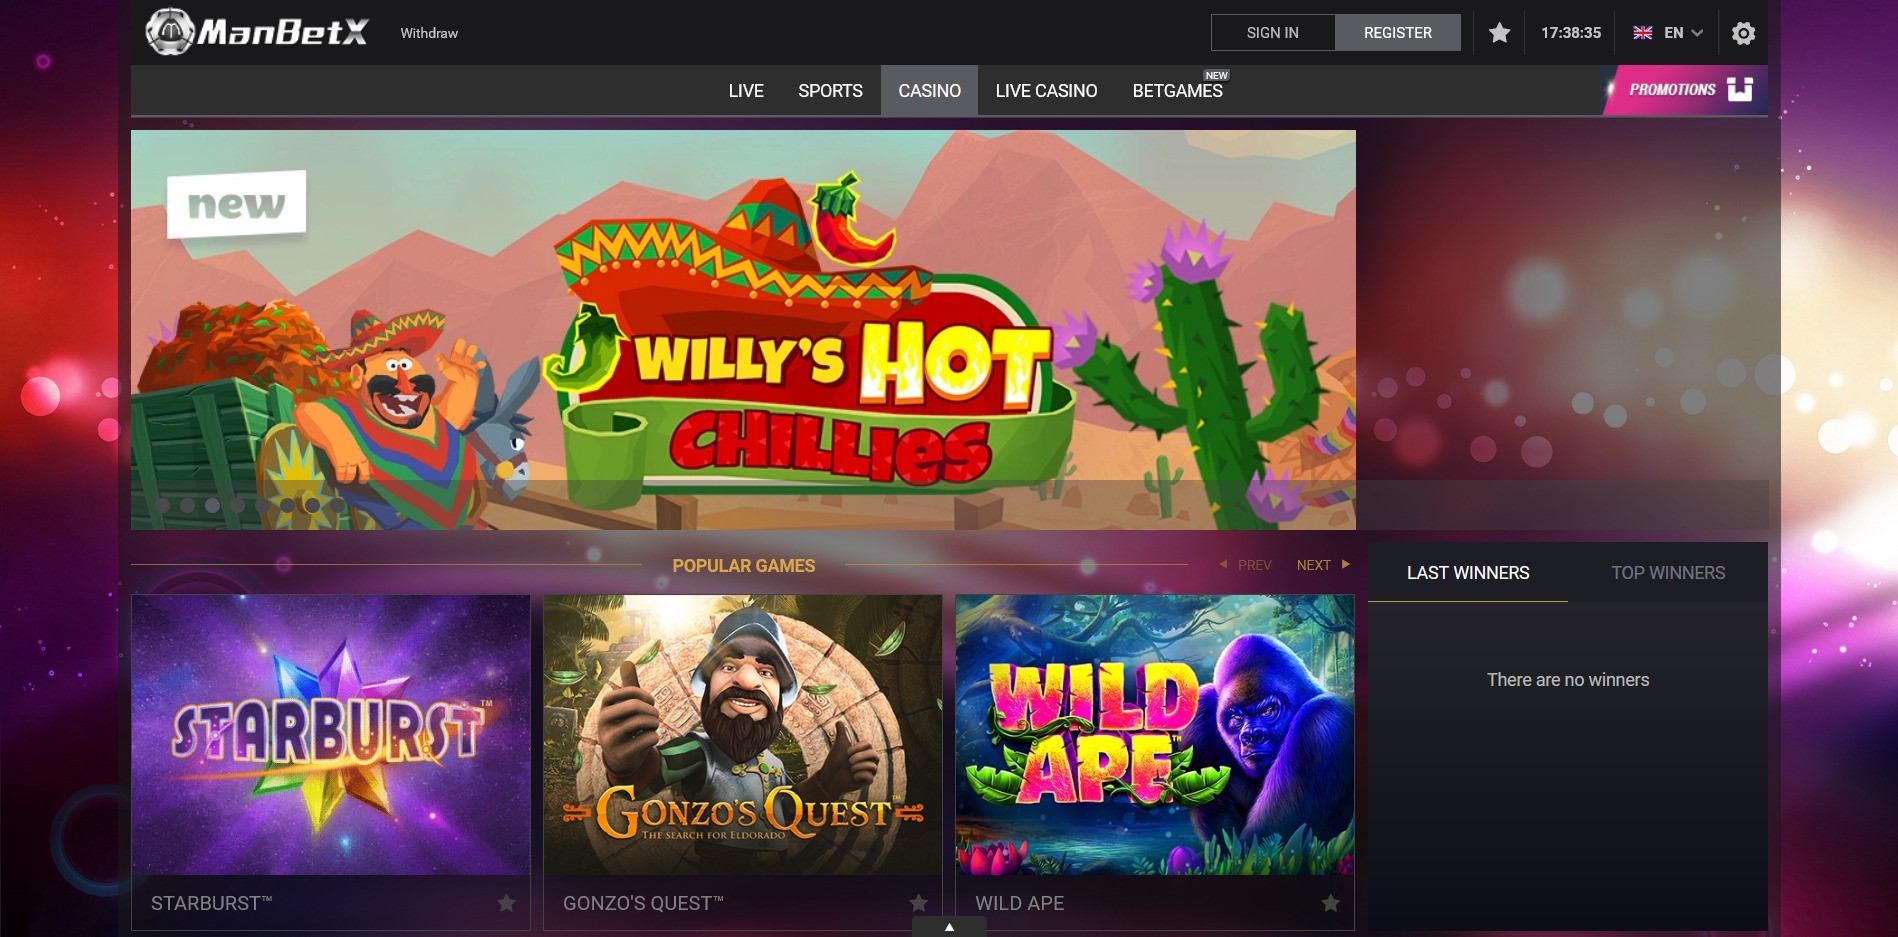The image size is (1898, 937).
Task: Open favorites star in the header
Action: [x=1499, y=33]
